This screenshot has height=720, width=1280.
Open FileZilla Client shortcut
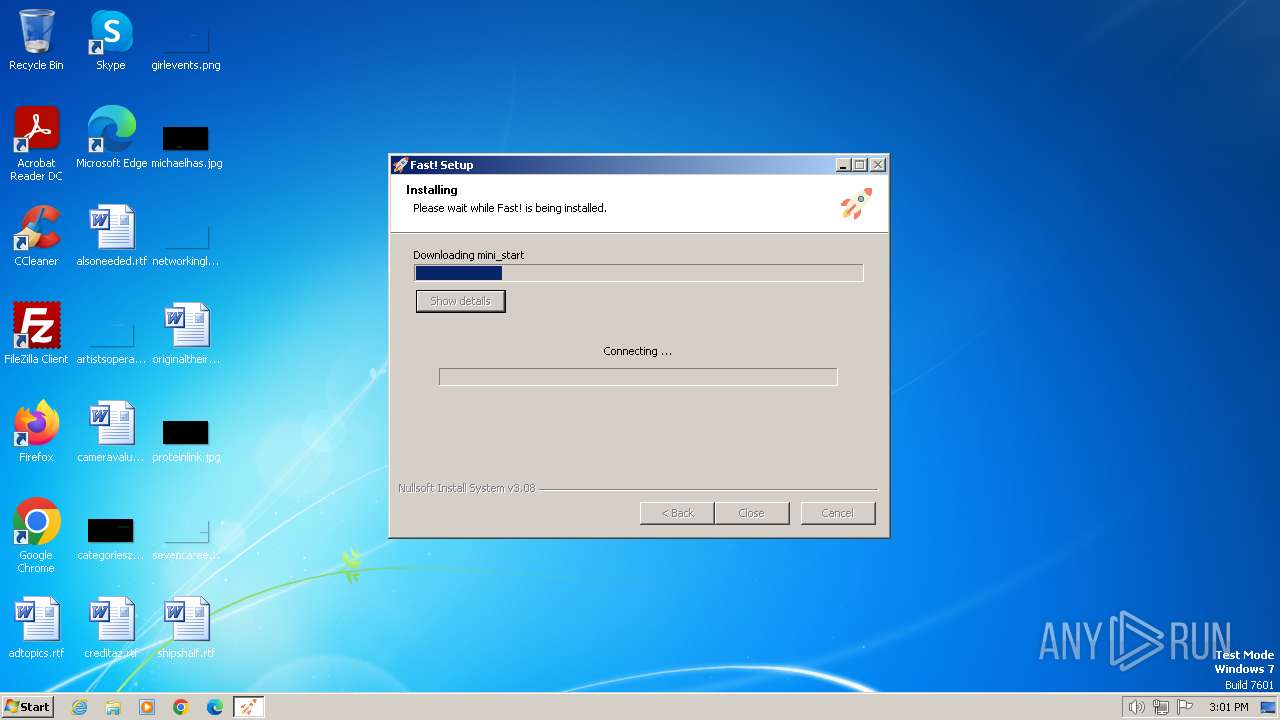pyautogui.click(x=36, y=334)
